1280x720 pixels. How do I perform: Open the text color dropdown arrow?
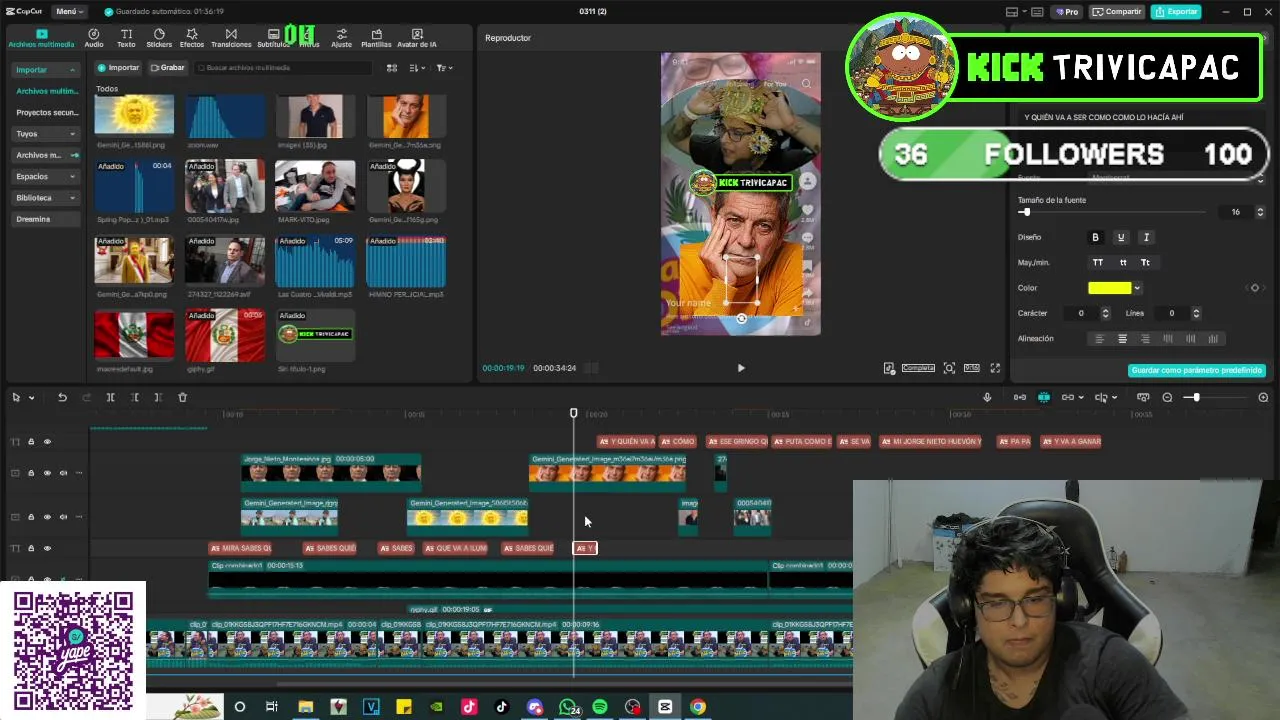1137,288
